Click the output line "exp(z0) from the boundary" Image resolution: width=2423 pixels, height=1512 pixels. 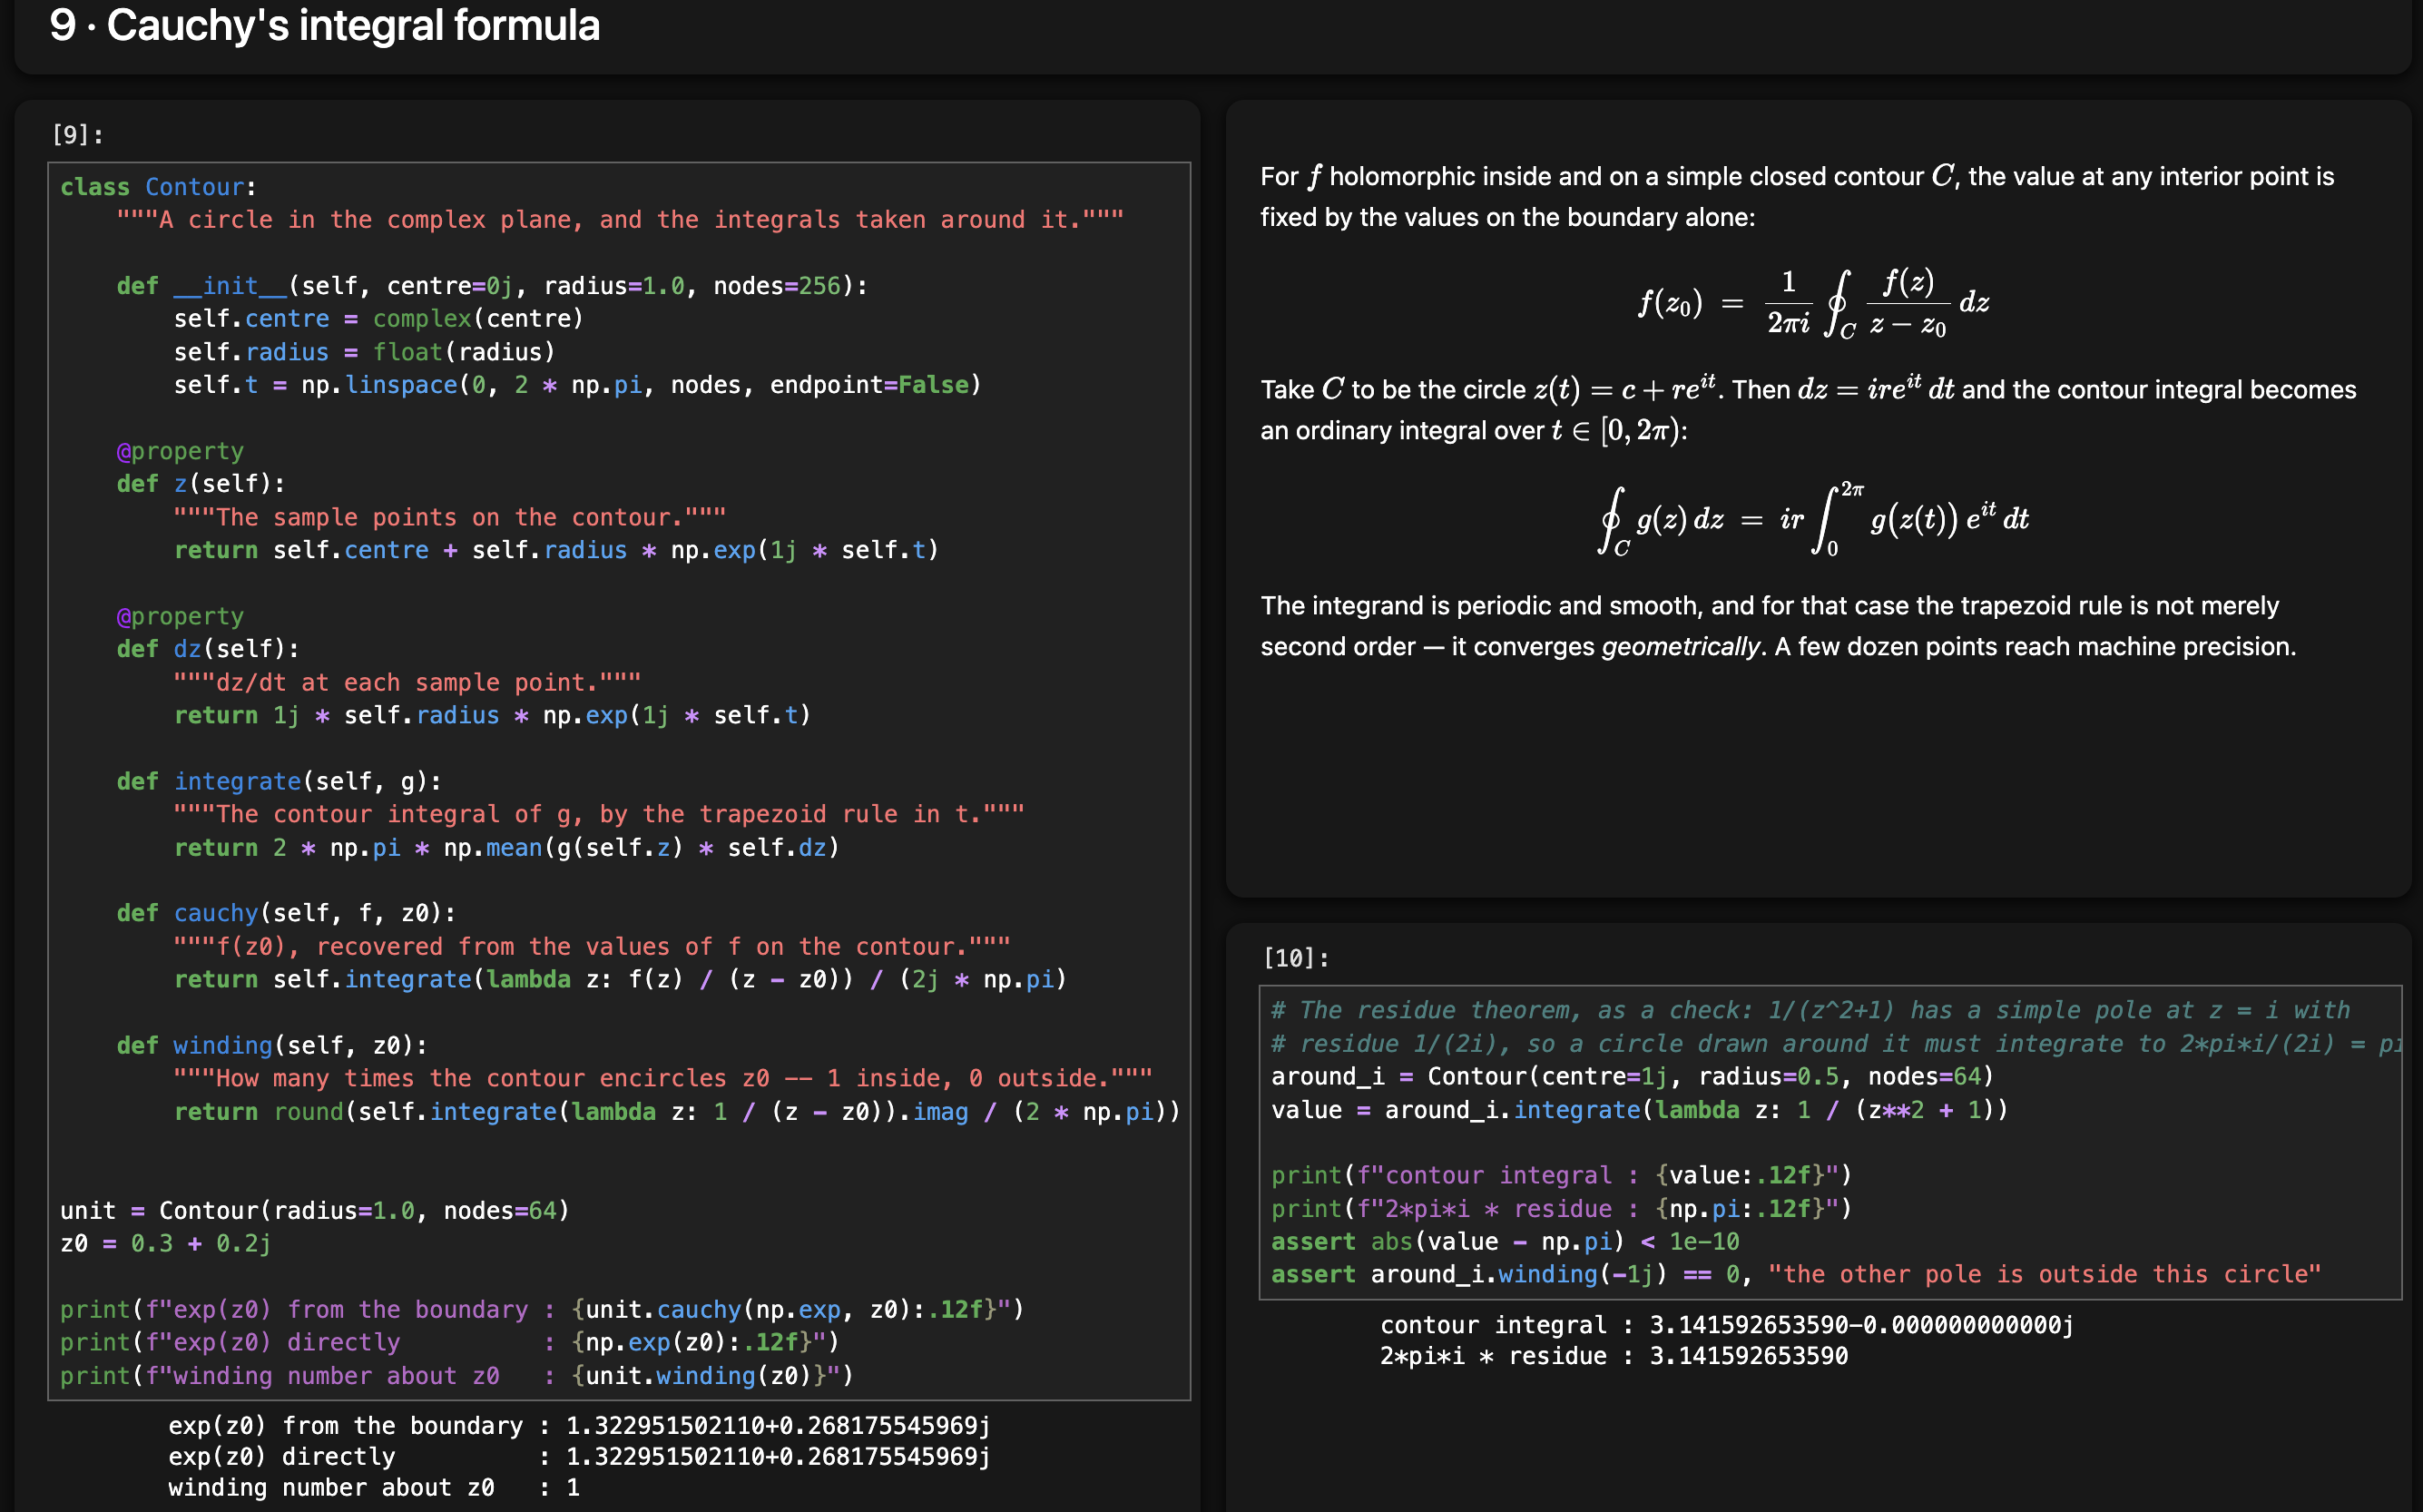tap(579, 1425)
